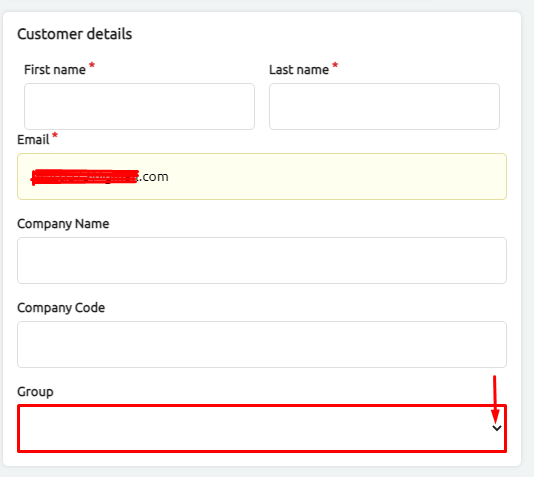
Task: Click the Customer details heading
Action: click(x=75, y=34)
